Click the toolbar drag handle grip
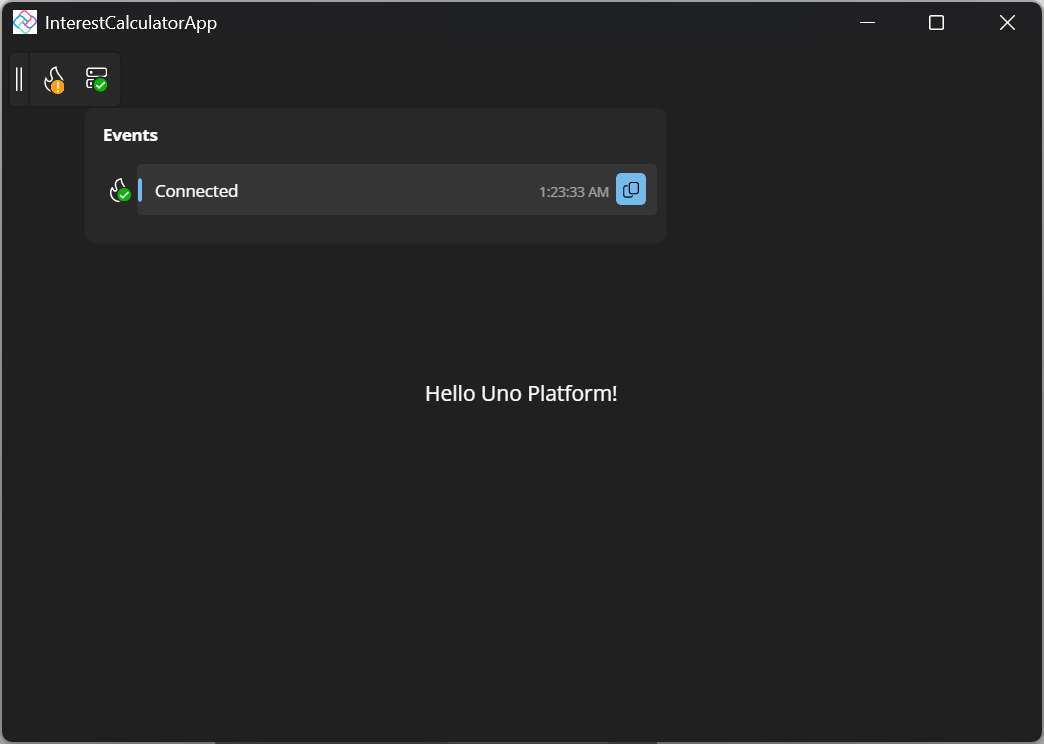Screen dimensions: 1044x744 (19, 80)
